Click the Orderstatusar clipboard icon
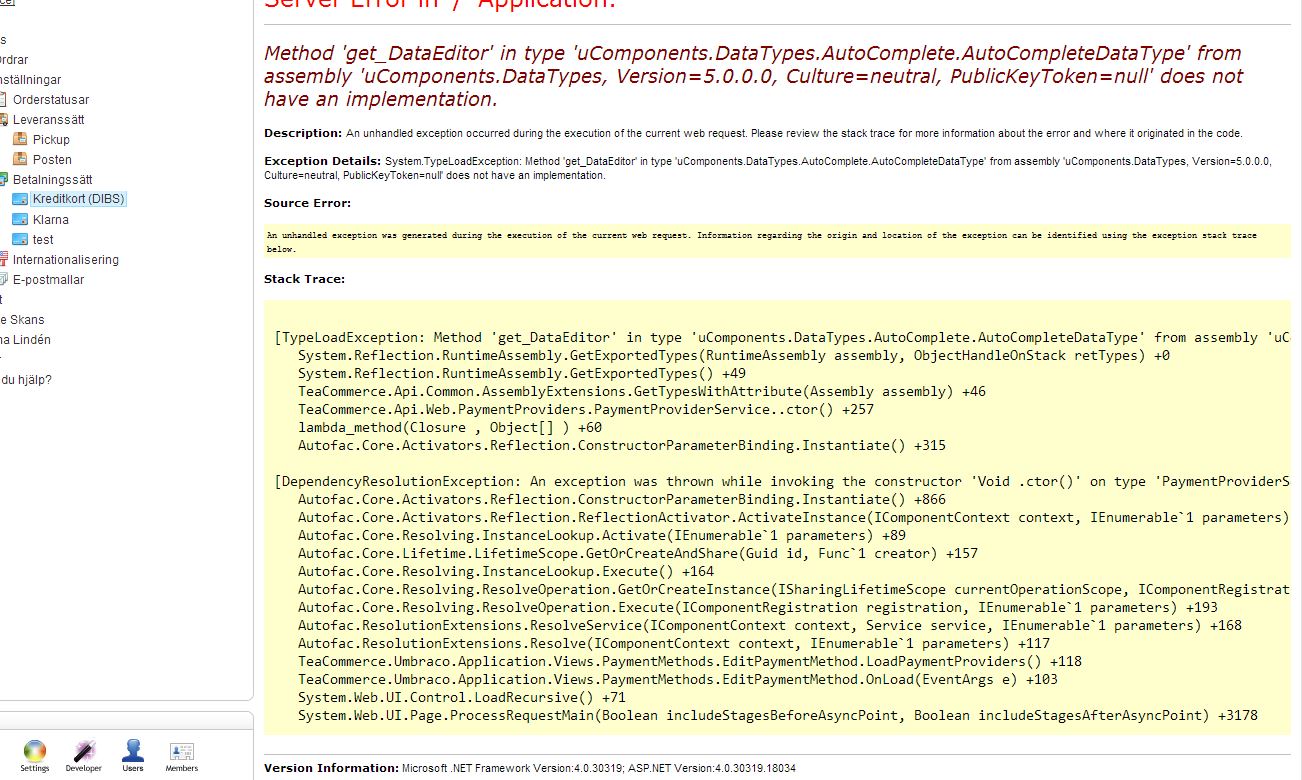Viewport: 1302px width, 780px height. (x=4, y=99)
